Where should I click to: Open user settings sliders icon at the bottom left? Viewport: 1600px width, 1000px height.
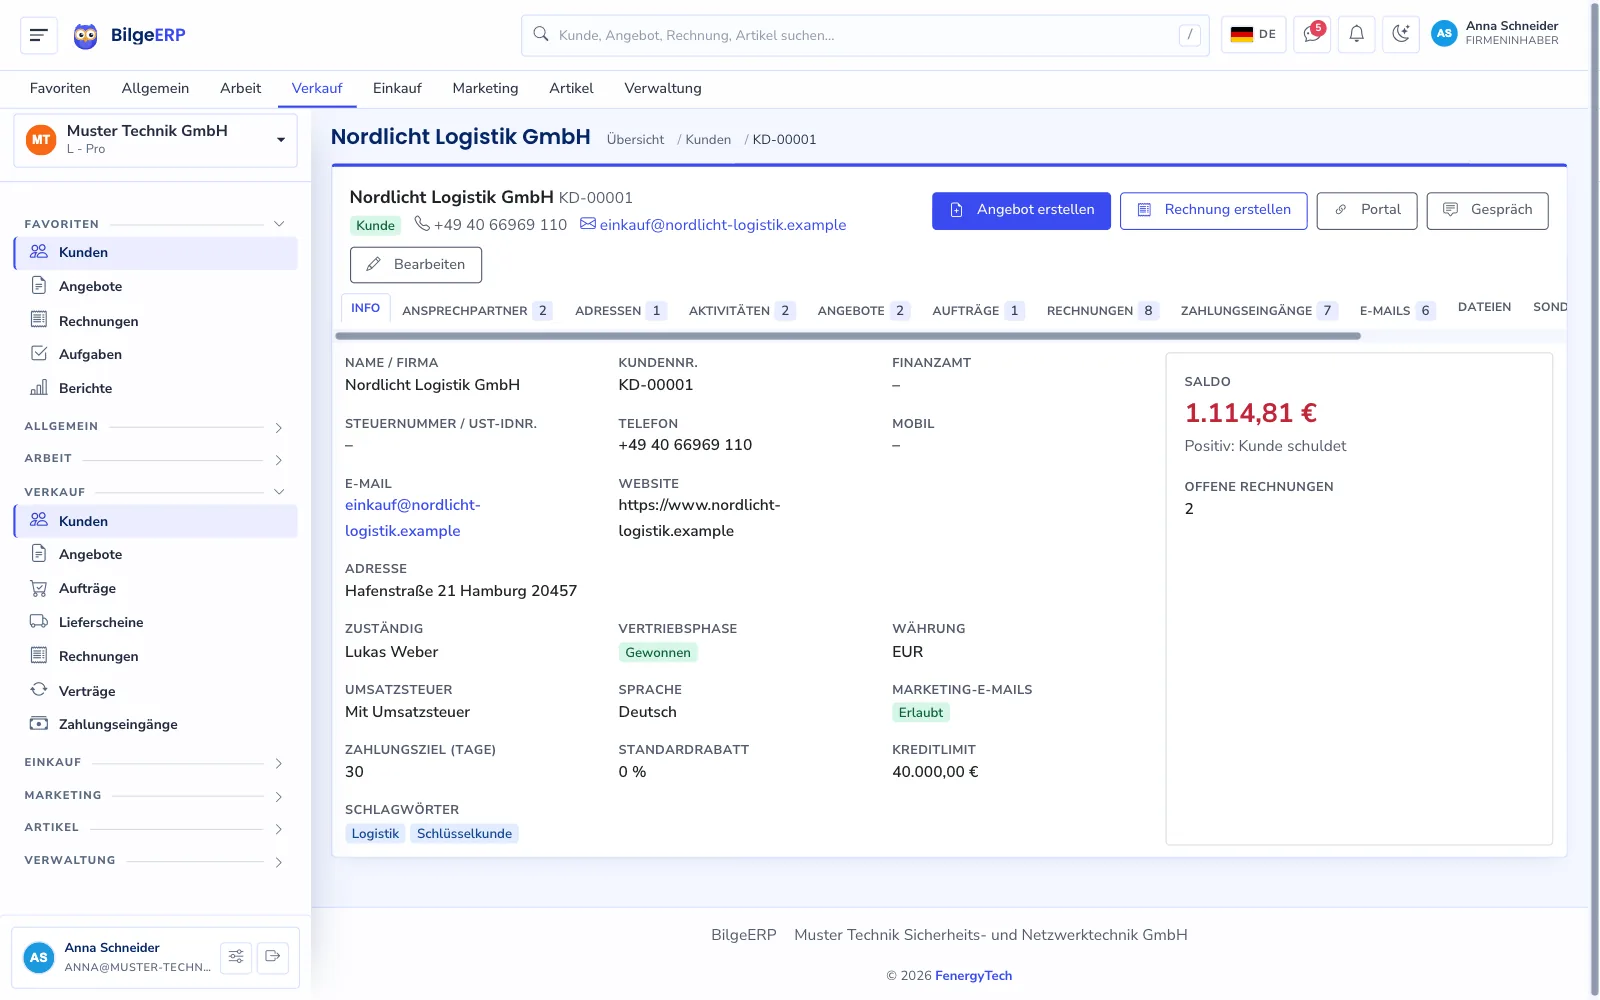236,957
